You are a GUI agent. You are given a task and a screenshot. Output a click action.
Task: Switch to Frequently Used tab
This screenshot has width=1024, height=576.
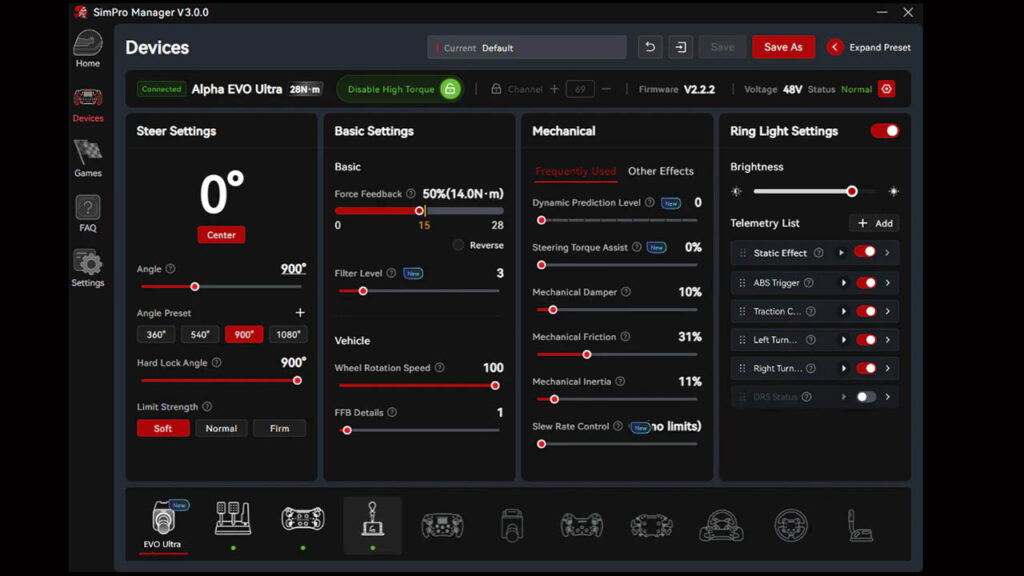[575, 171]
